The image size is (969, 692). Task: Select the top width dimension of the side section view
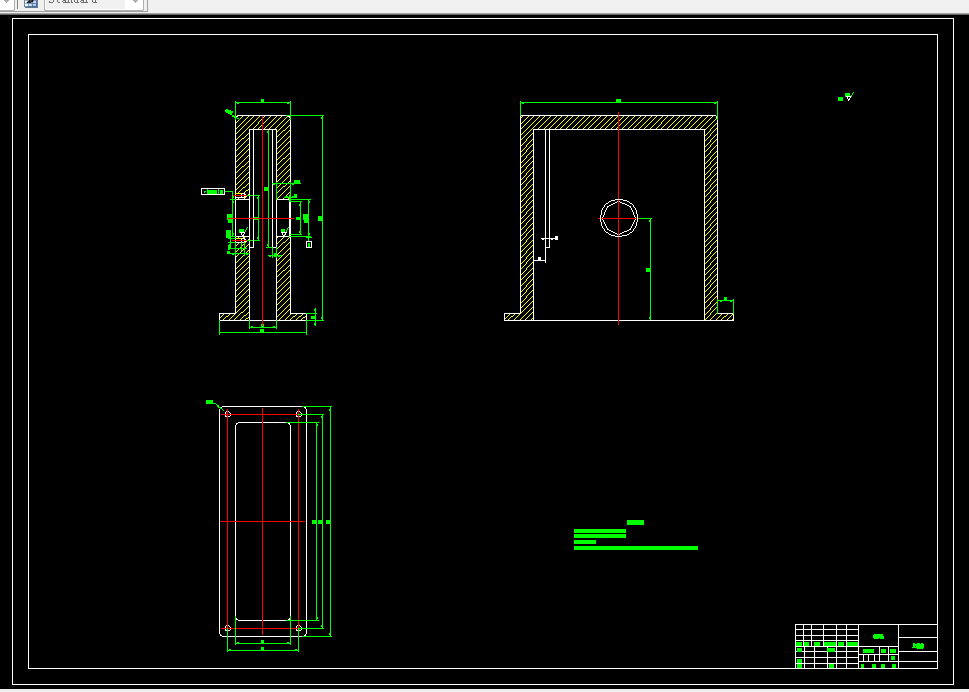(263, 102)
